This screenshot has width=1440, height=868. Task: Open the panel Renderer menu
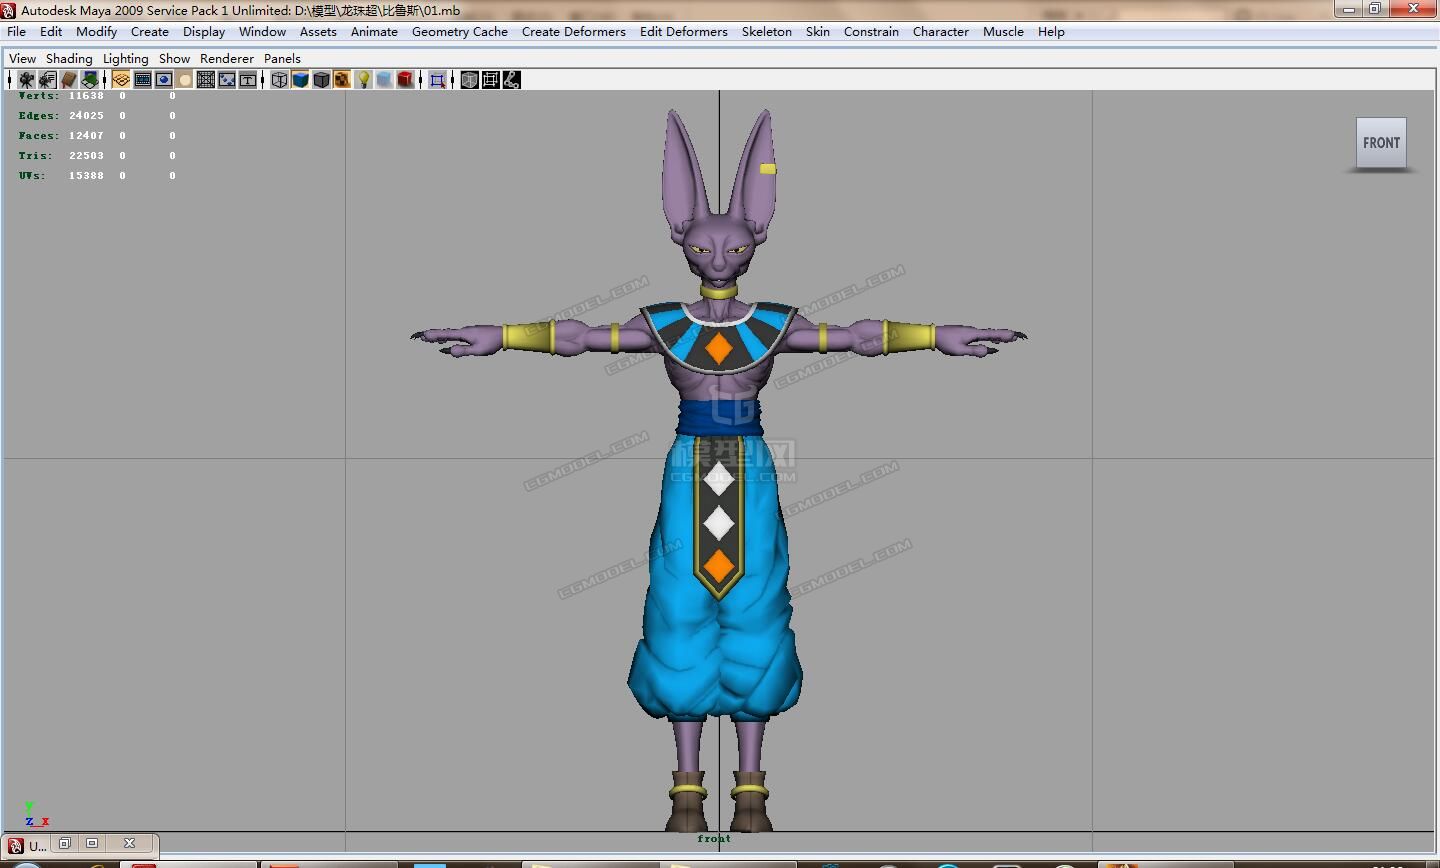coord(227,59)
